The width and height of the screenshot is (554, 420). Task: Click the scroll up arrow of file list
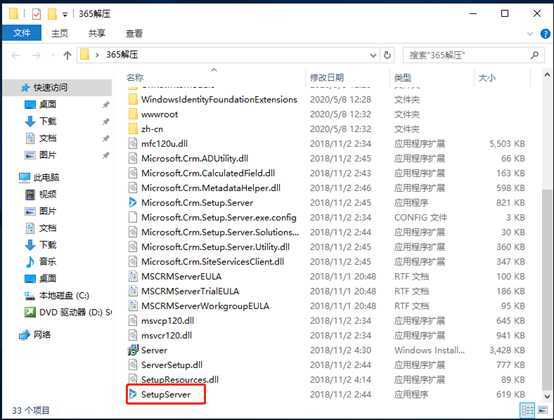(547, 75)
